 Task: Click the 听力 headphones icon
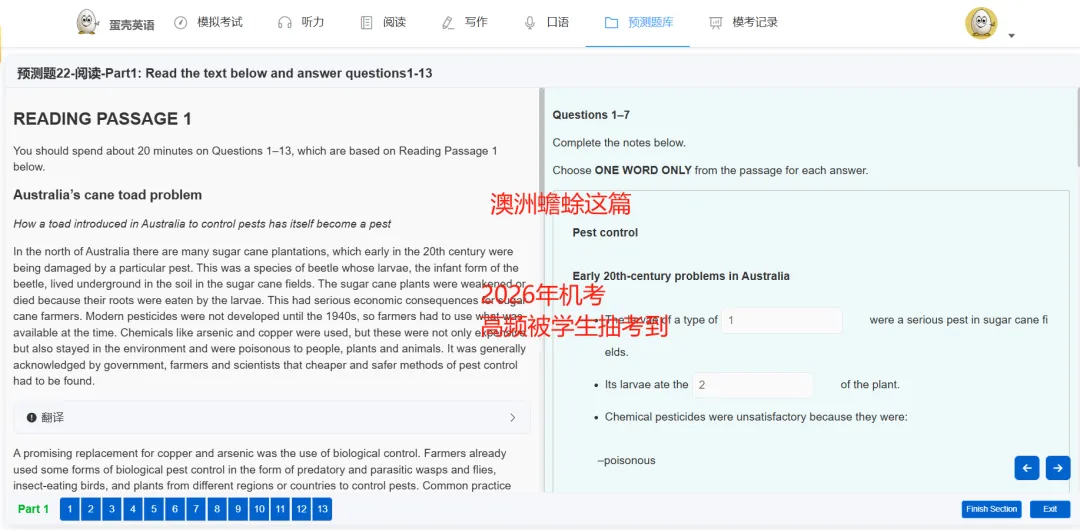284,23
